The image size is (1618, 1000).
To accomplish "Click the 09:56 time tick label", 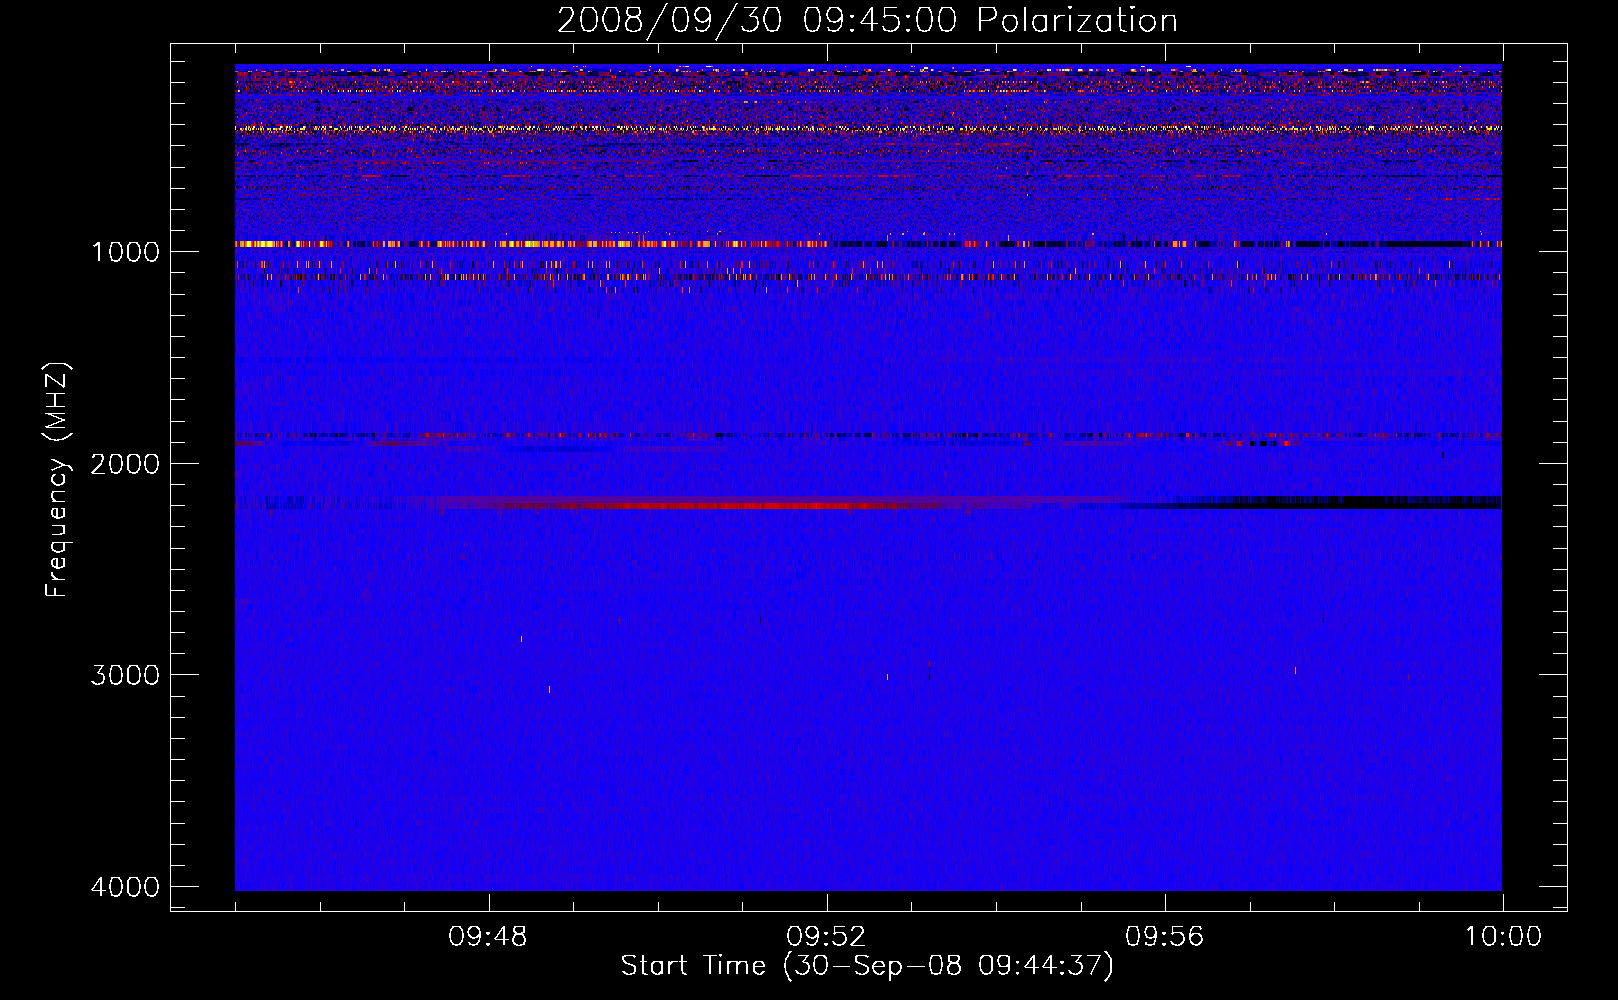I will tap(1164, 937).
